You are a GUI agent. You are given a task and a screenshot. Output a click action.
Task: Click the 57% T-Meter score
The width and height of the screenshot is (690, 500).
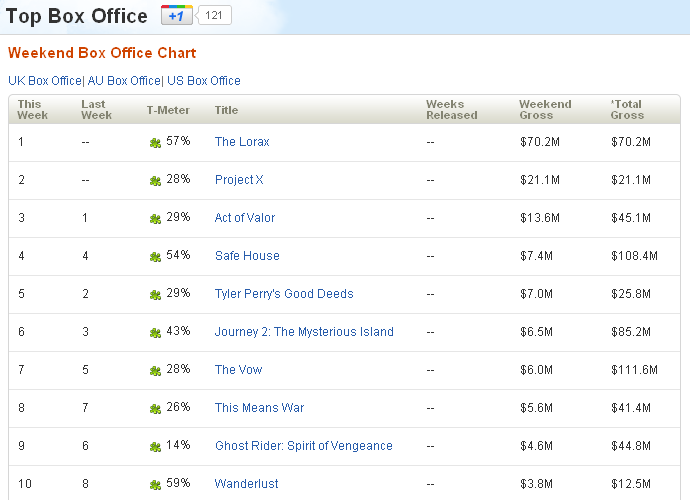point(178,141)
